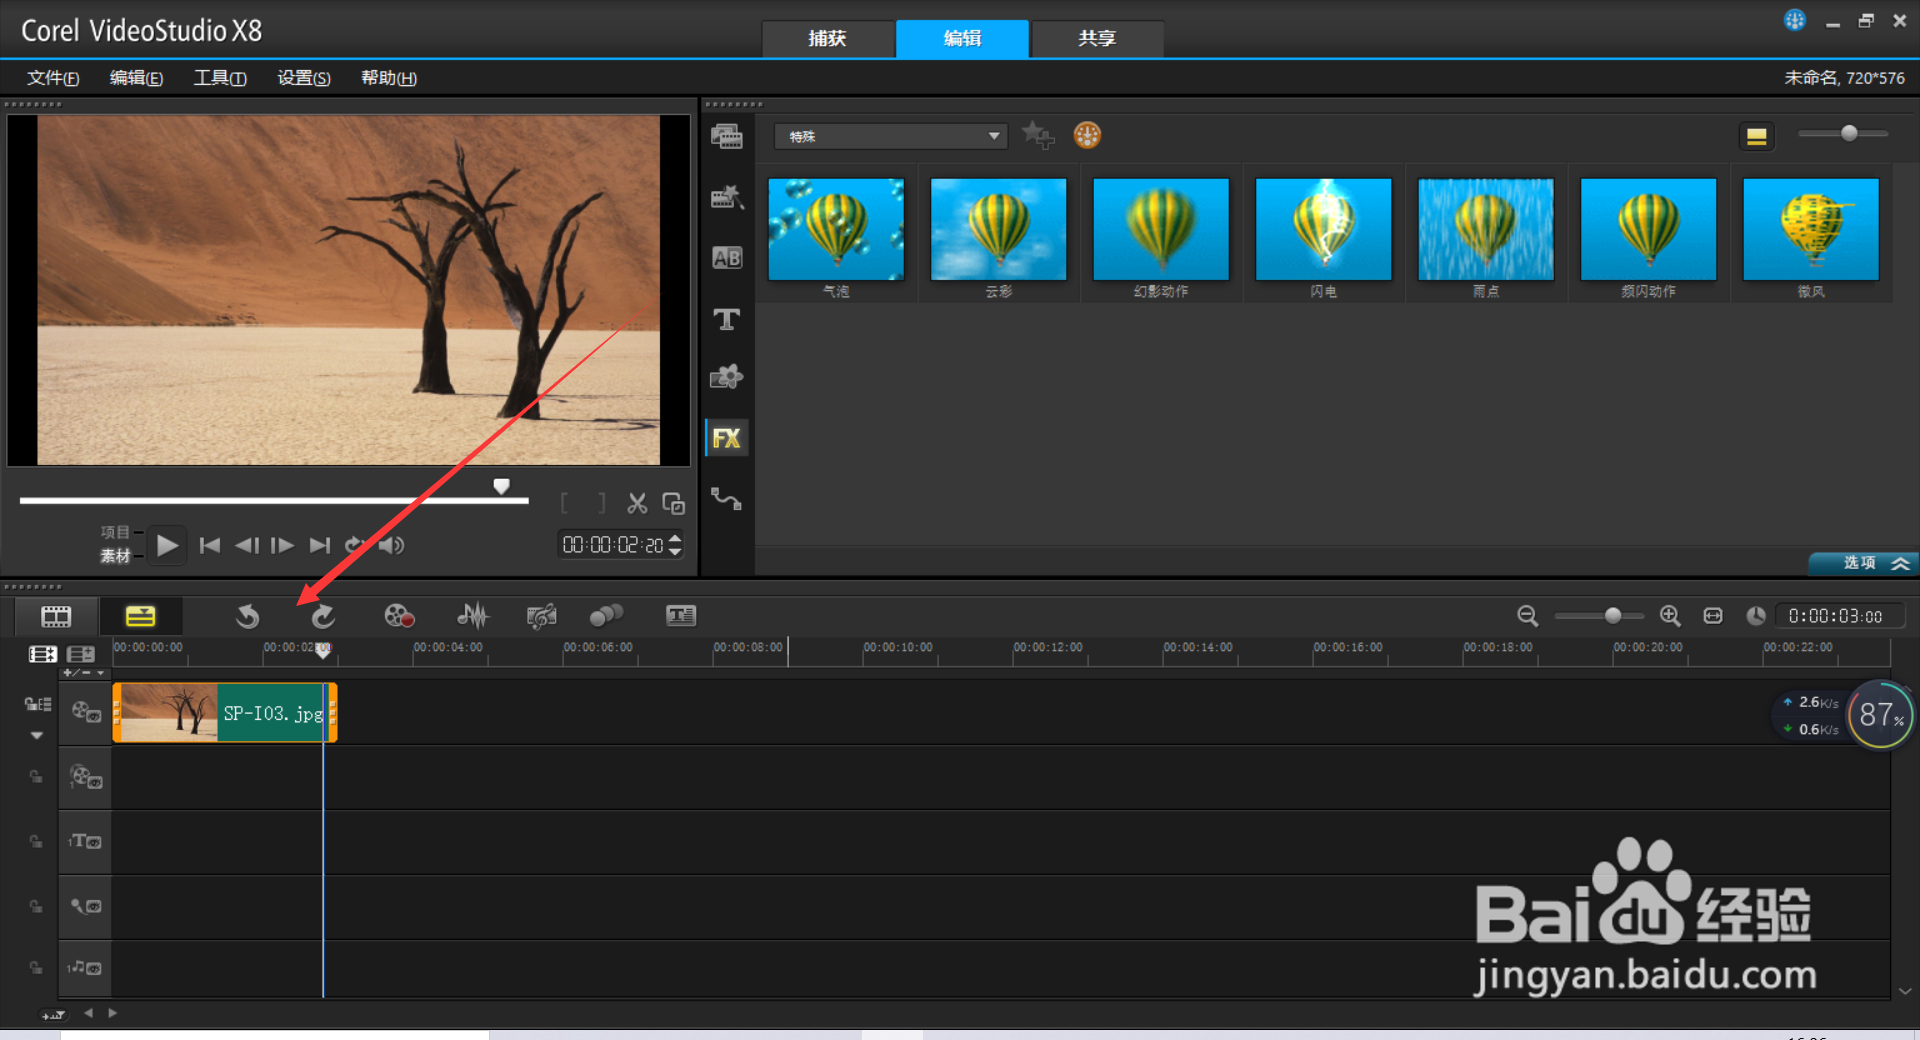The width and height of the screenshot is (1920, 1040).
Task: Click the add to favorites star icon
Action: (x=1038, y=135)
